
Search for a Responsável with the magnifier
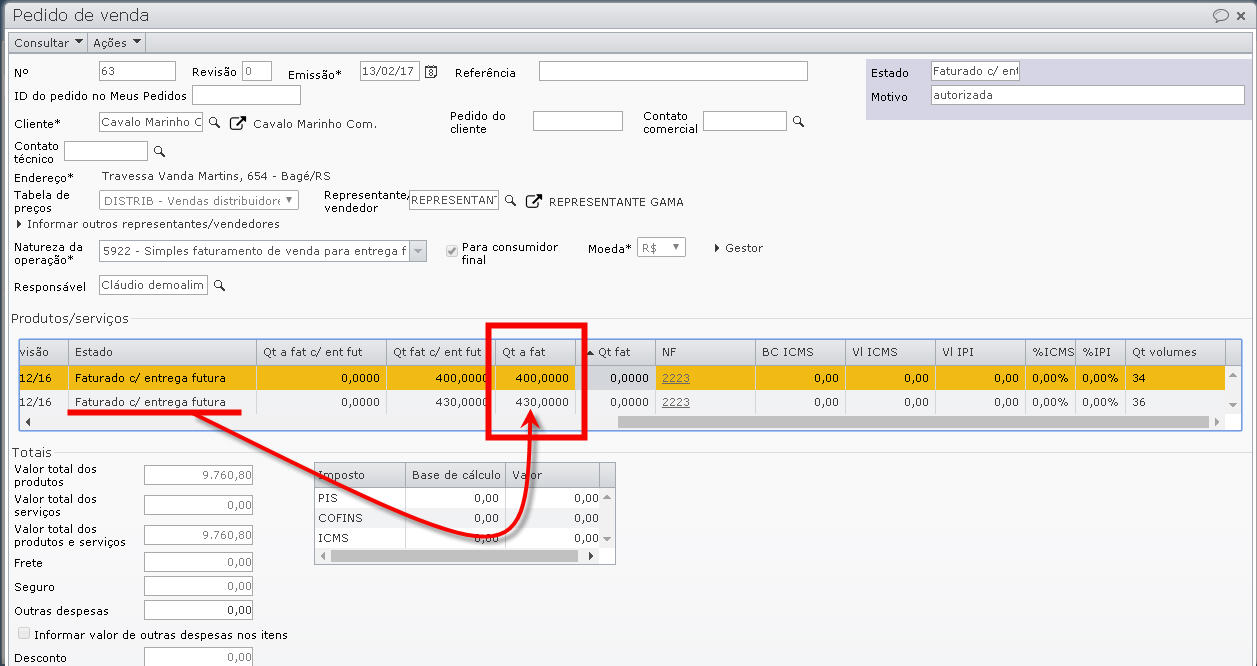point(219,286)
